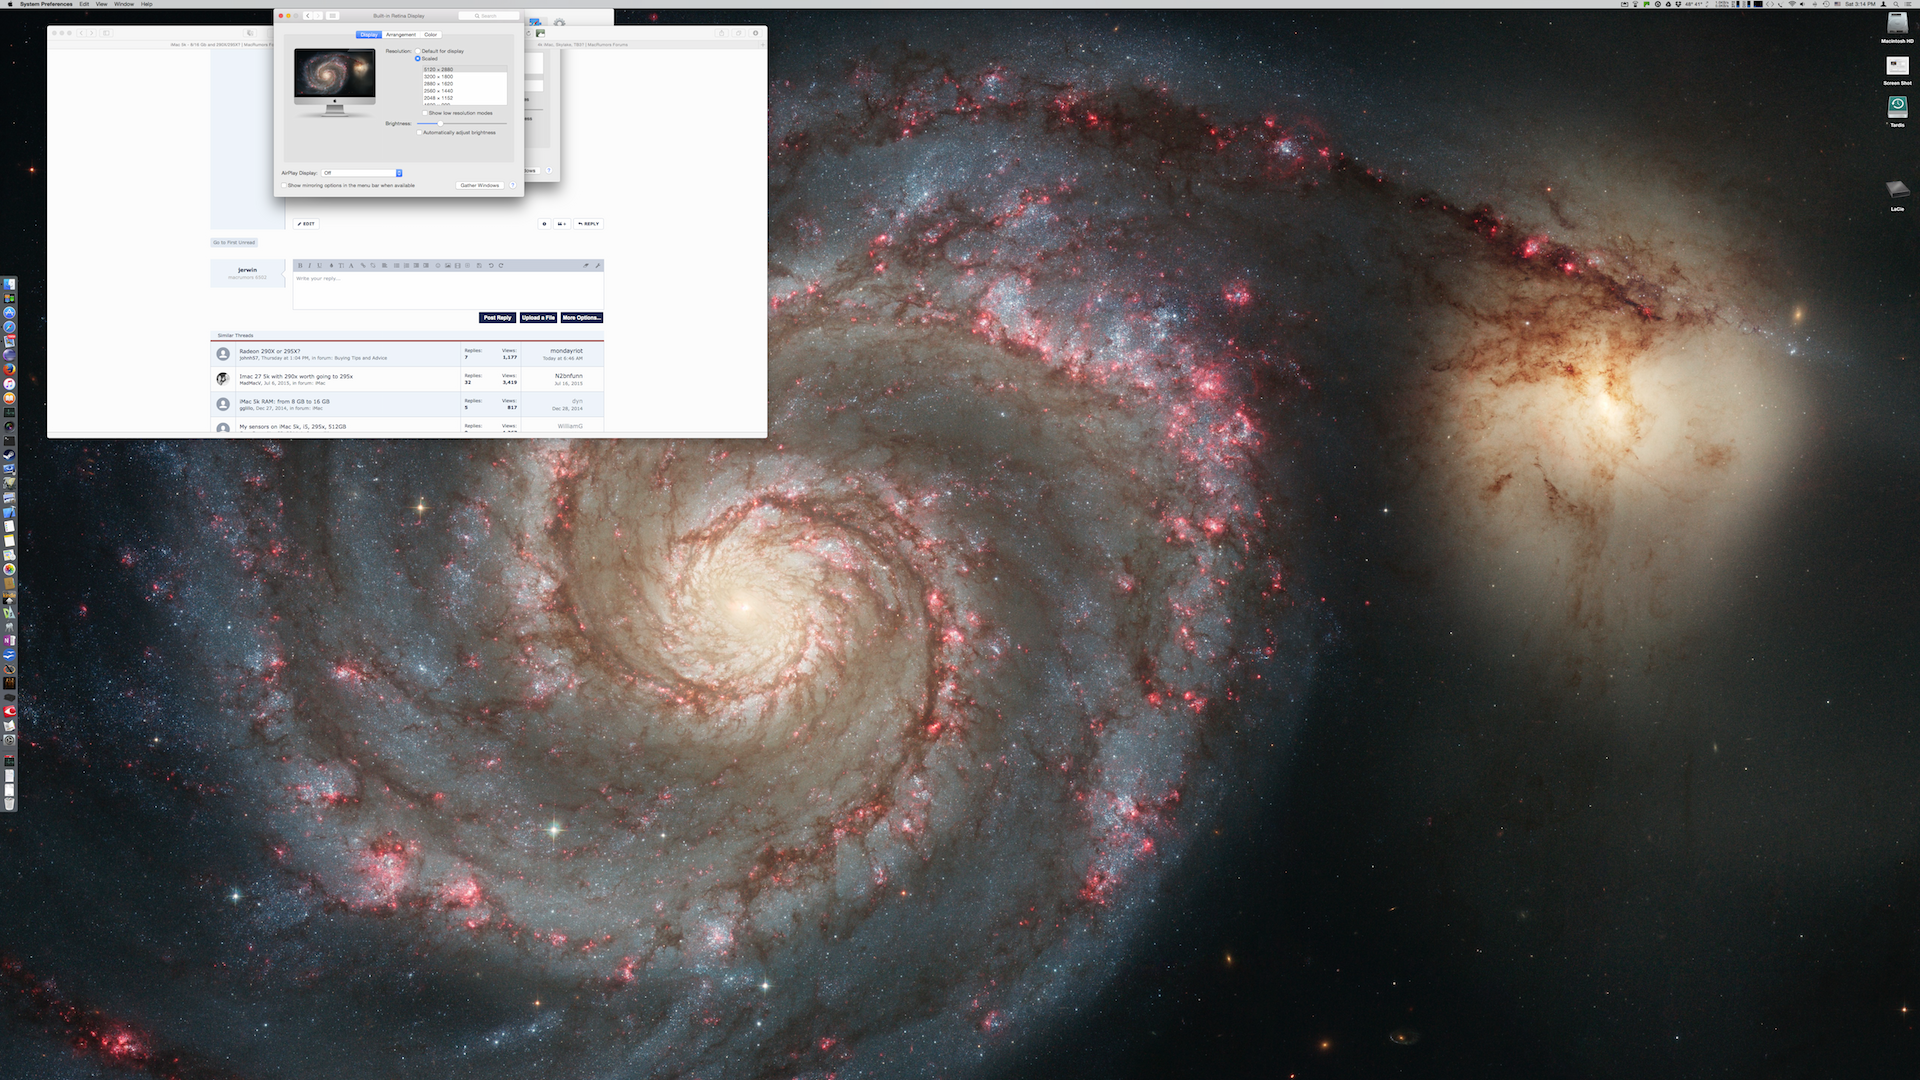Open Spotlight search in menu bar

click(1896, 4)
